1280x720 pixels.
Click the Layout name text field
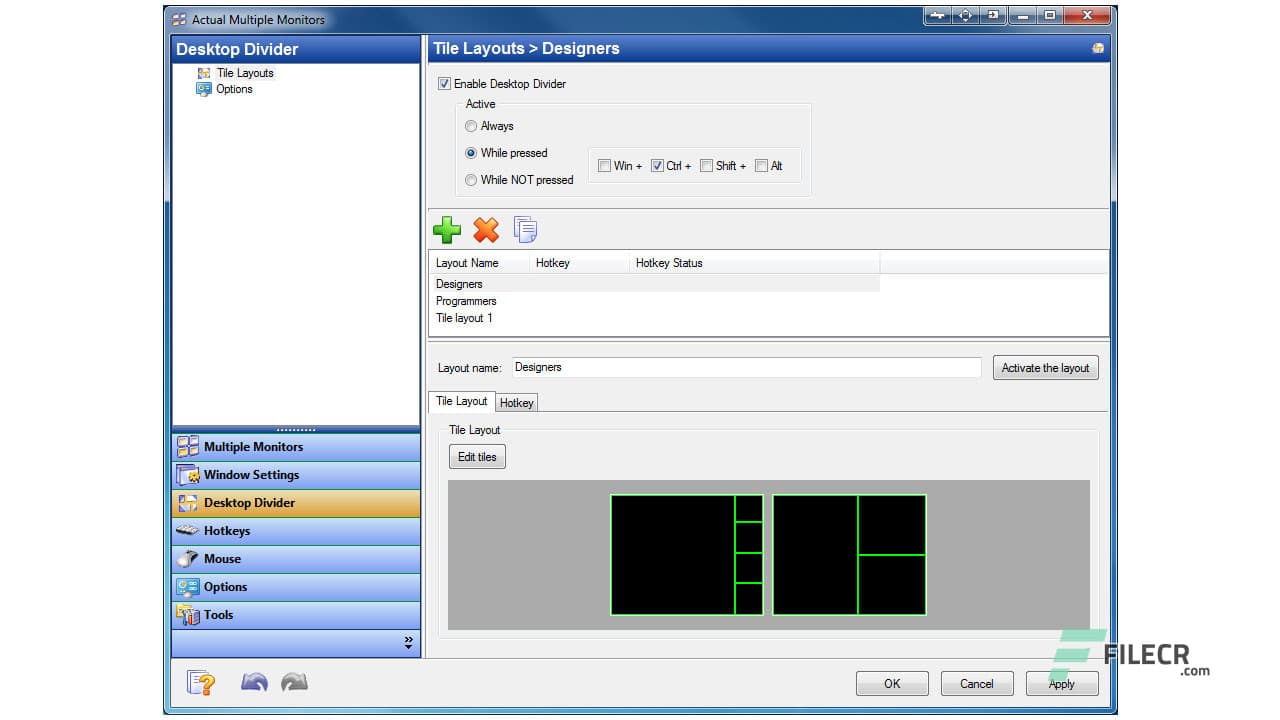pos(745,368)
